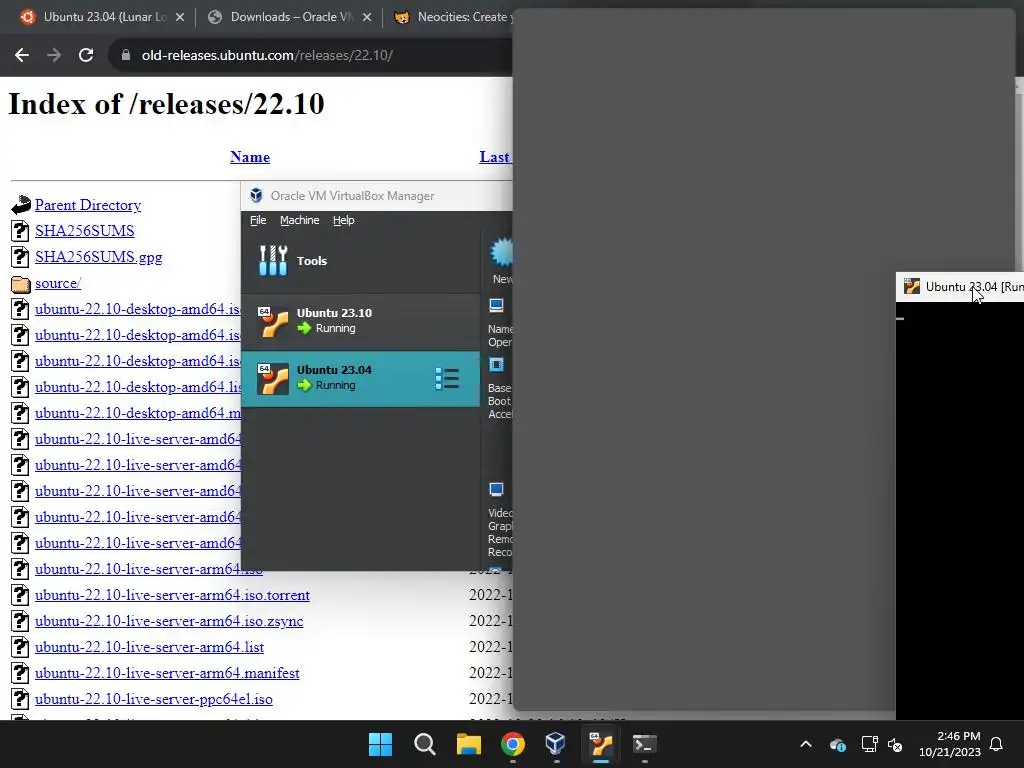Viewport: 1024px width, 768px height.
Task: Click the address bar URL
Action: 267,56
